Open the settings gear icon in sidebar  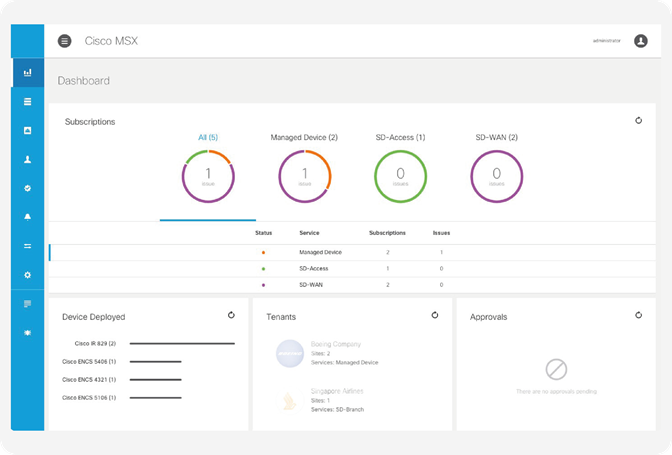tap(27, 275)
